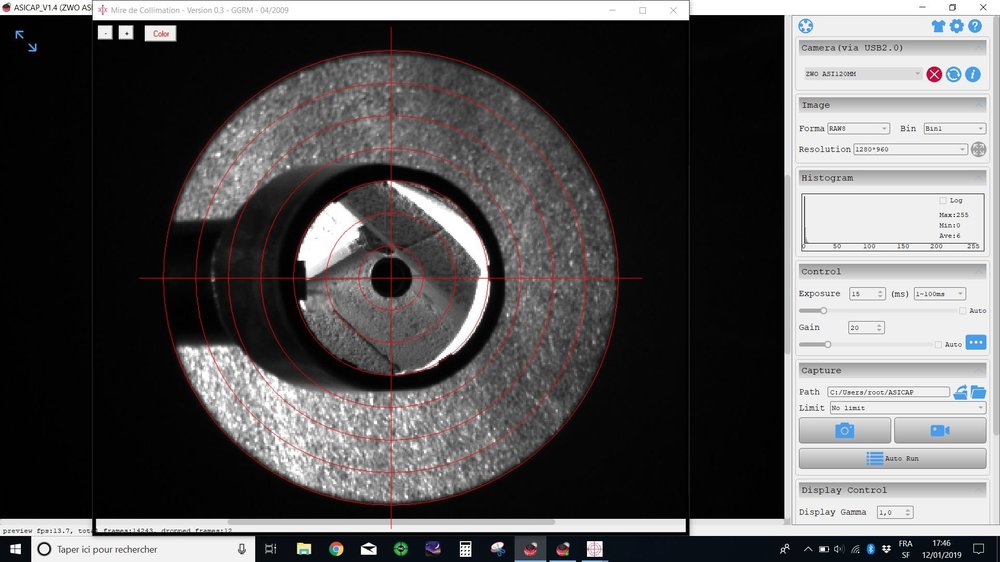
Task: Enable Auto gain checkbox
Action: click(x=938, y=344)
